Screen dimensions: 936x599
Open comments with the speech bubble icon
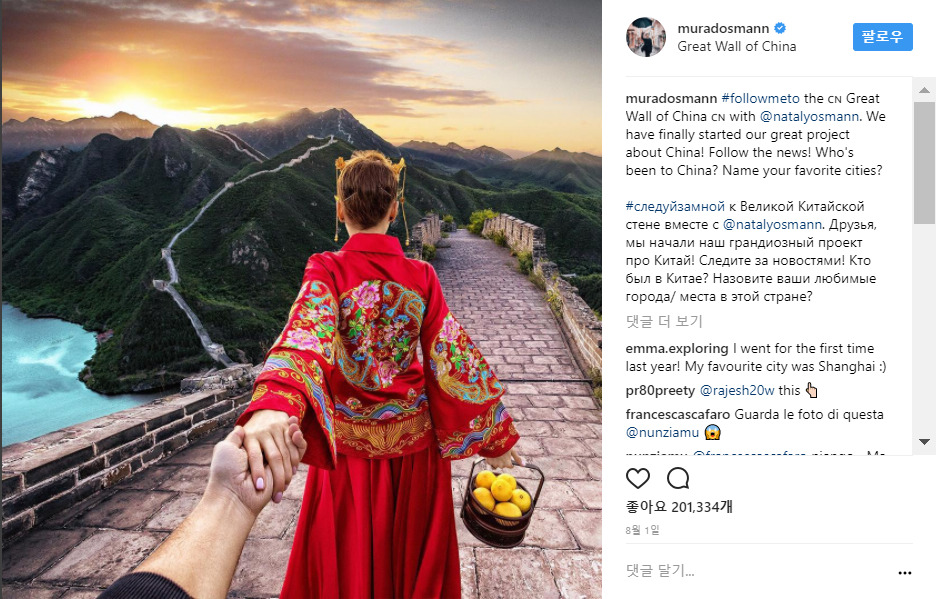[x=678, y=478]
